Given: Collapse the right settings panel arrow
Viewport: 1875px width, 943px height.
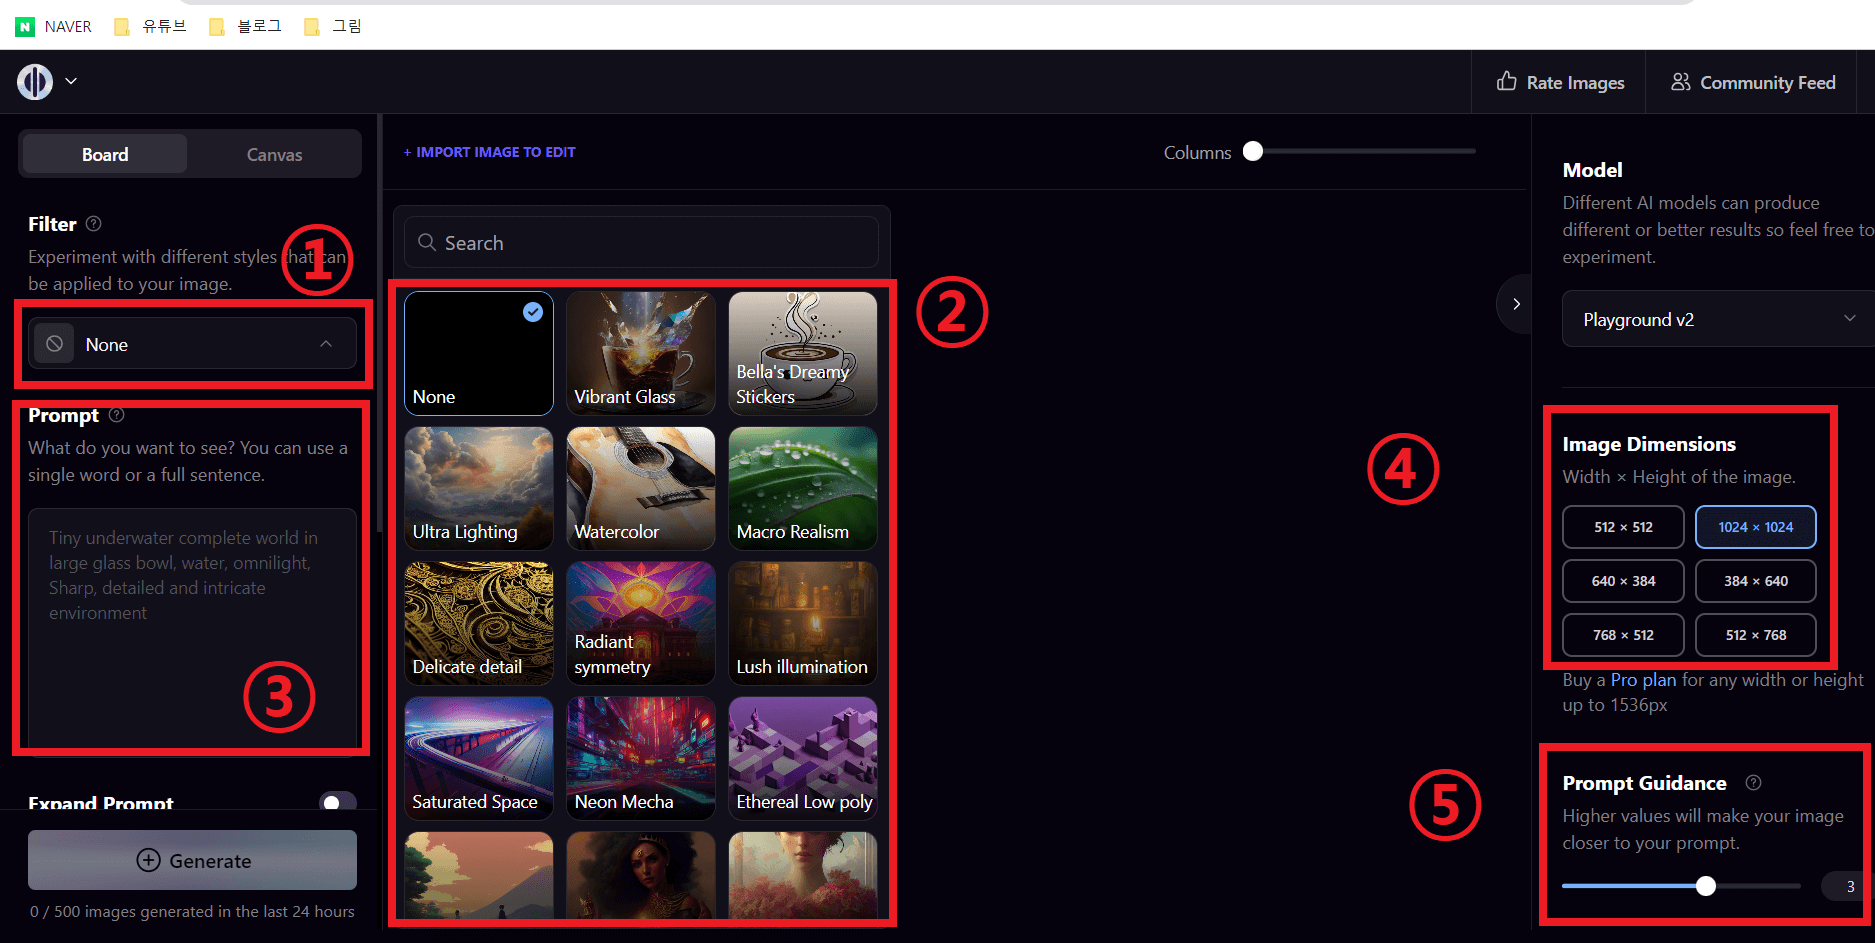Looking at the screenshot, I should point(1516,304).
